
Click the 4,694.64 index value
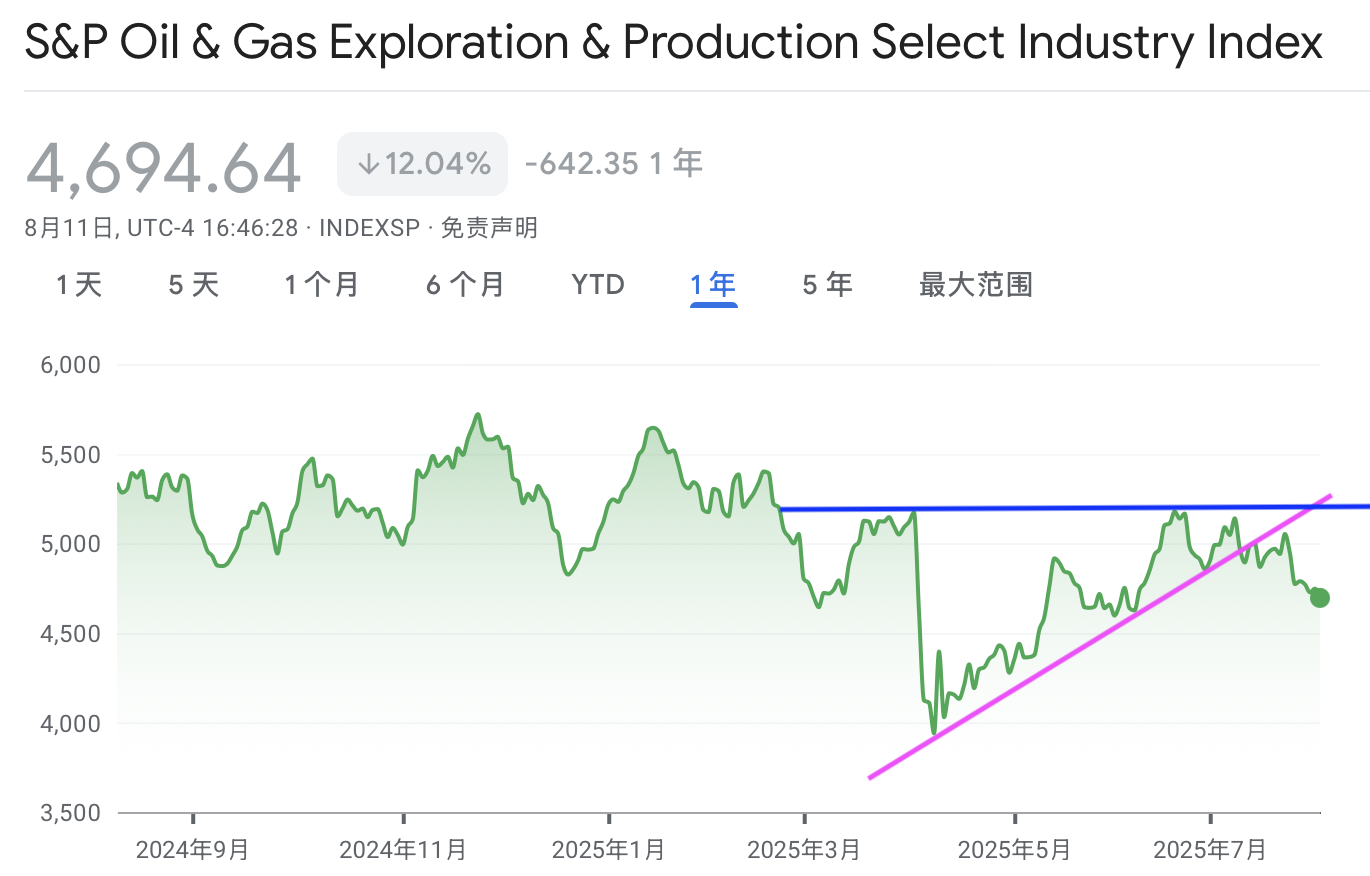(x=163, y=167)
